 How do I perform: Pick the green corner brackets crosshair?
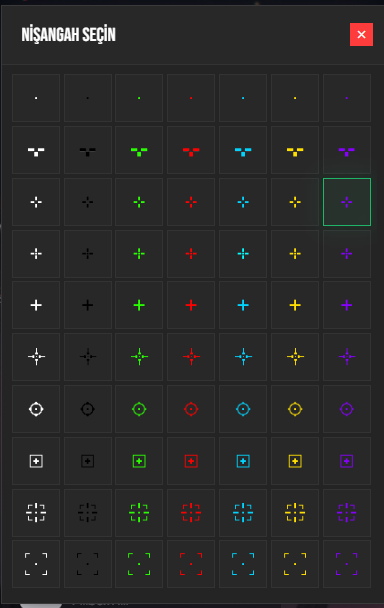click(x=139, y=564)
